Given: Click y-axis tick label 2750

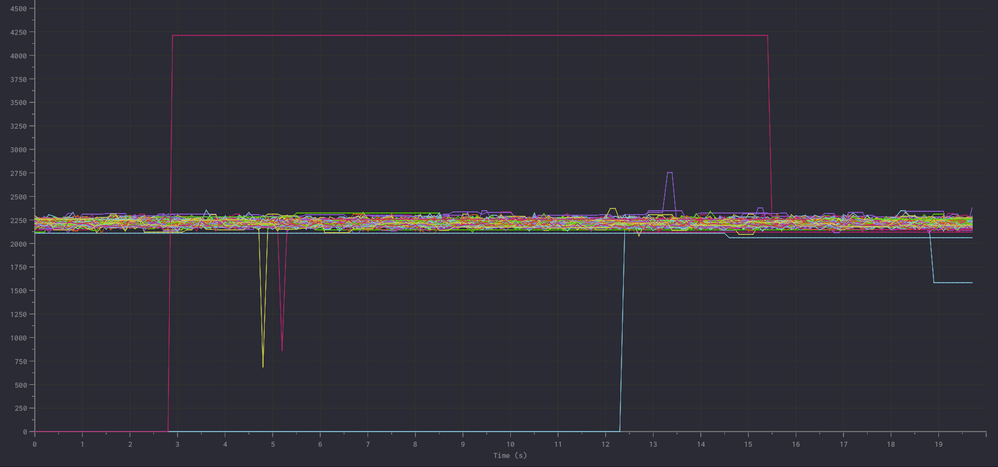Looking at the screenshot, I should click(18, 174).
